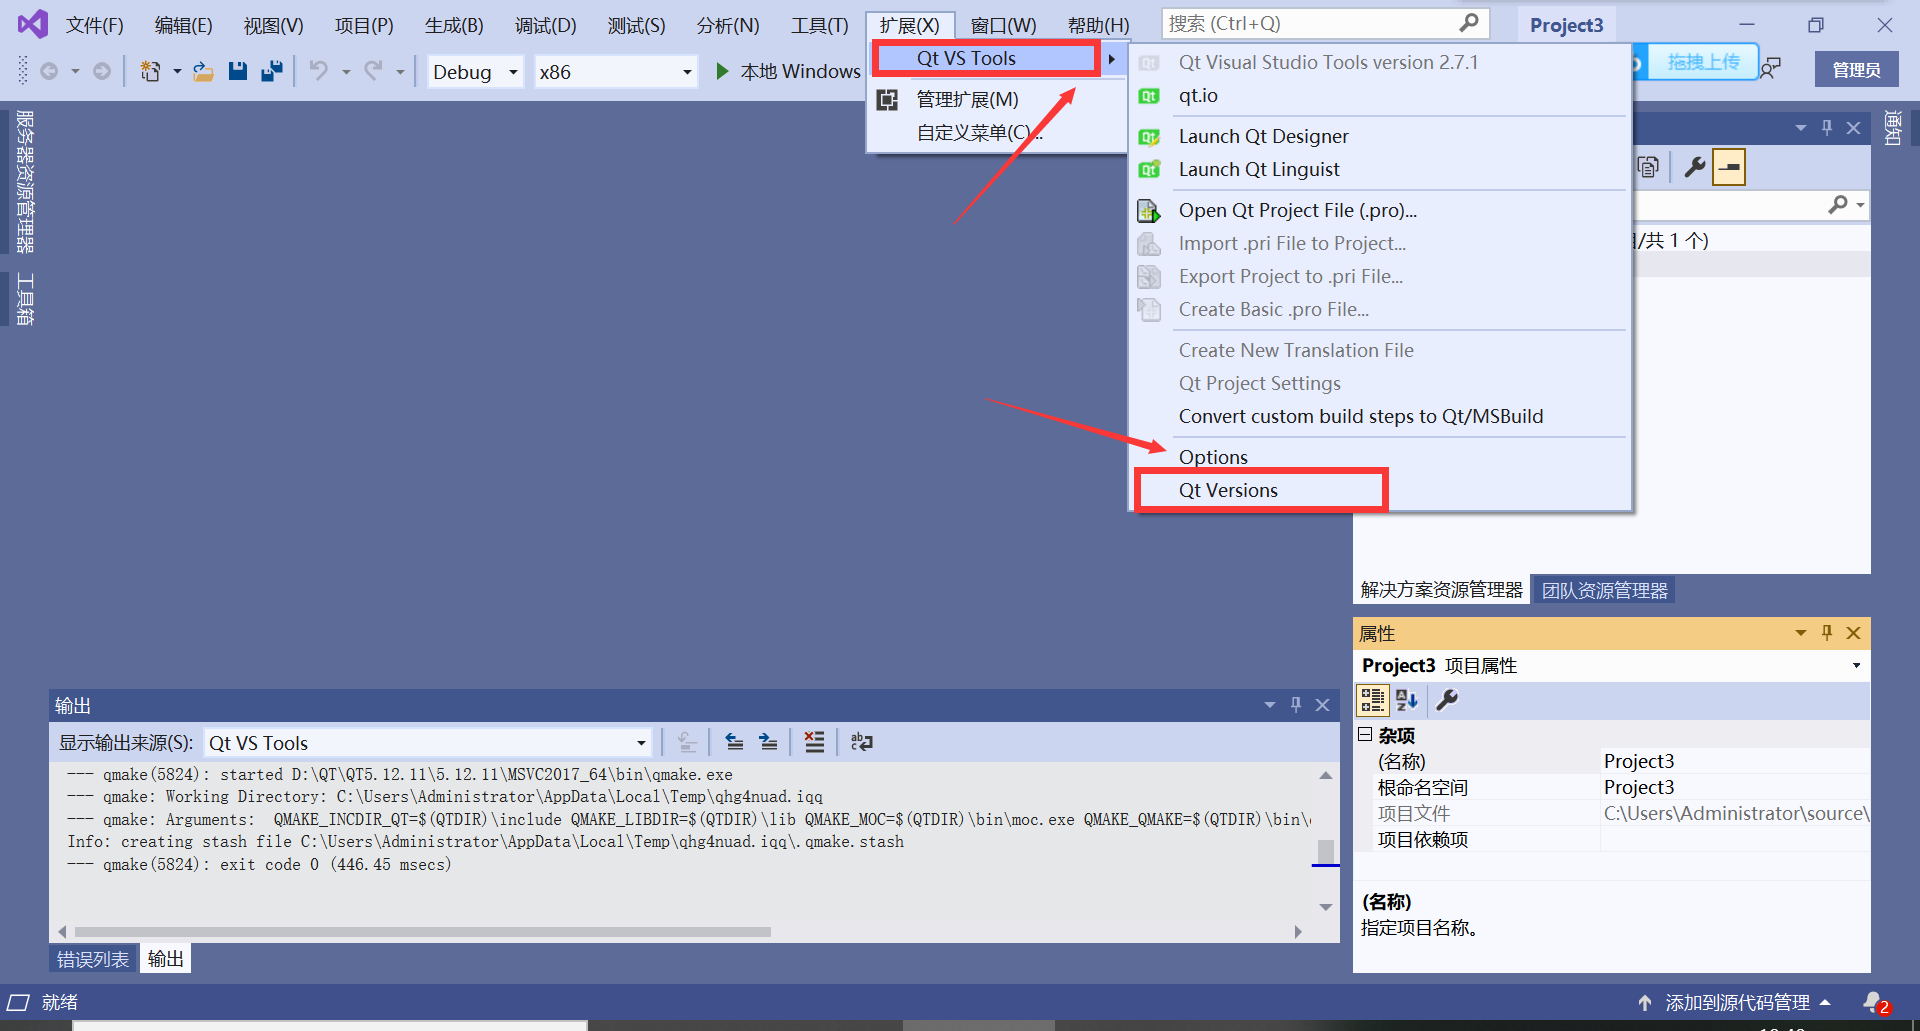The height and width of the screenshot is (1031, 1920).
Task: Toggle the highlighted preview selected items button
Action: (x=1729, y=167)
